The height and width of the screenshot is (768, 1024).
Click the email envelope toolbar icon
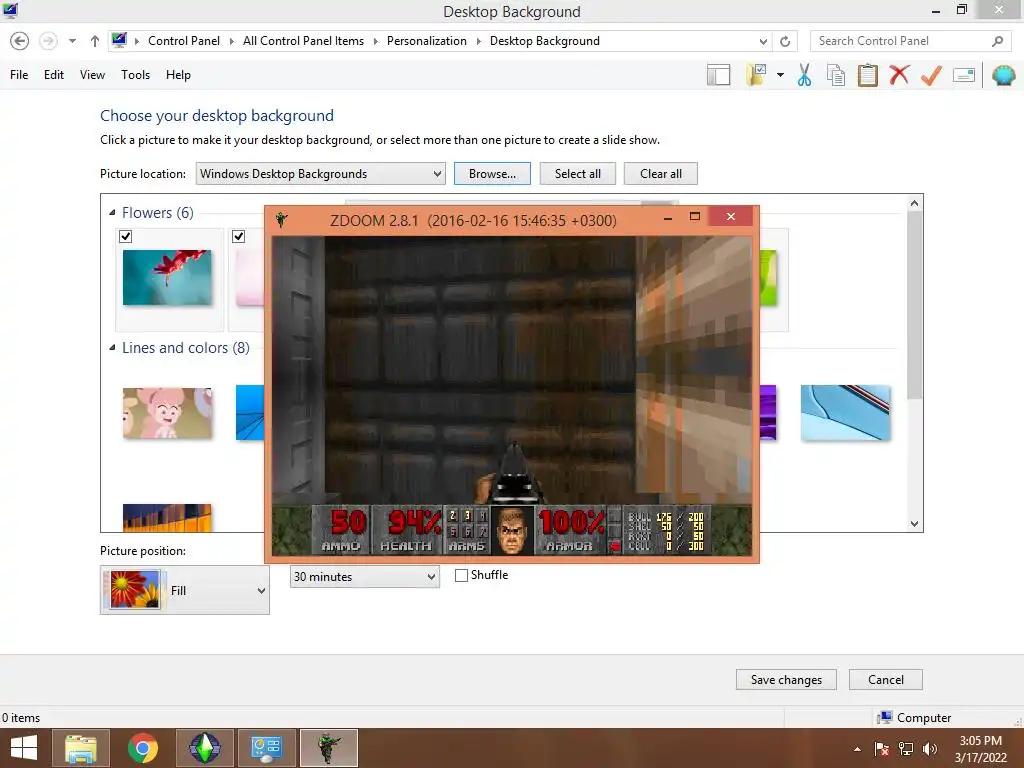click(x=964, y=75)
